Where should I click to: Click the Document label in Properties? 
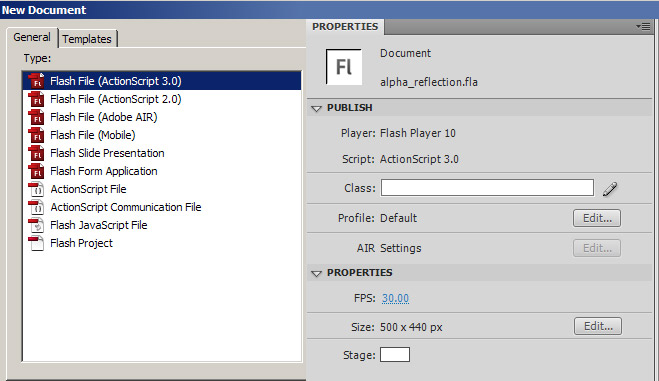[406, 53]
